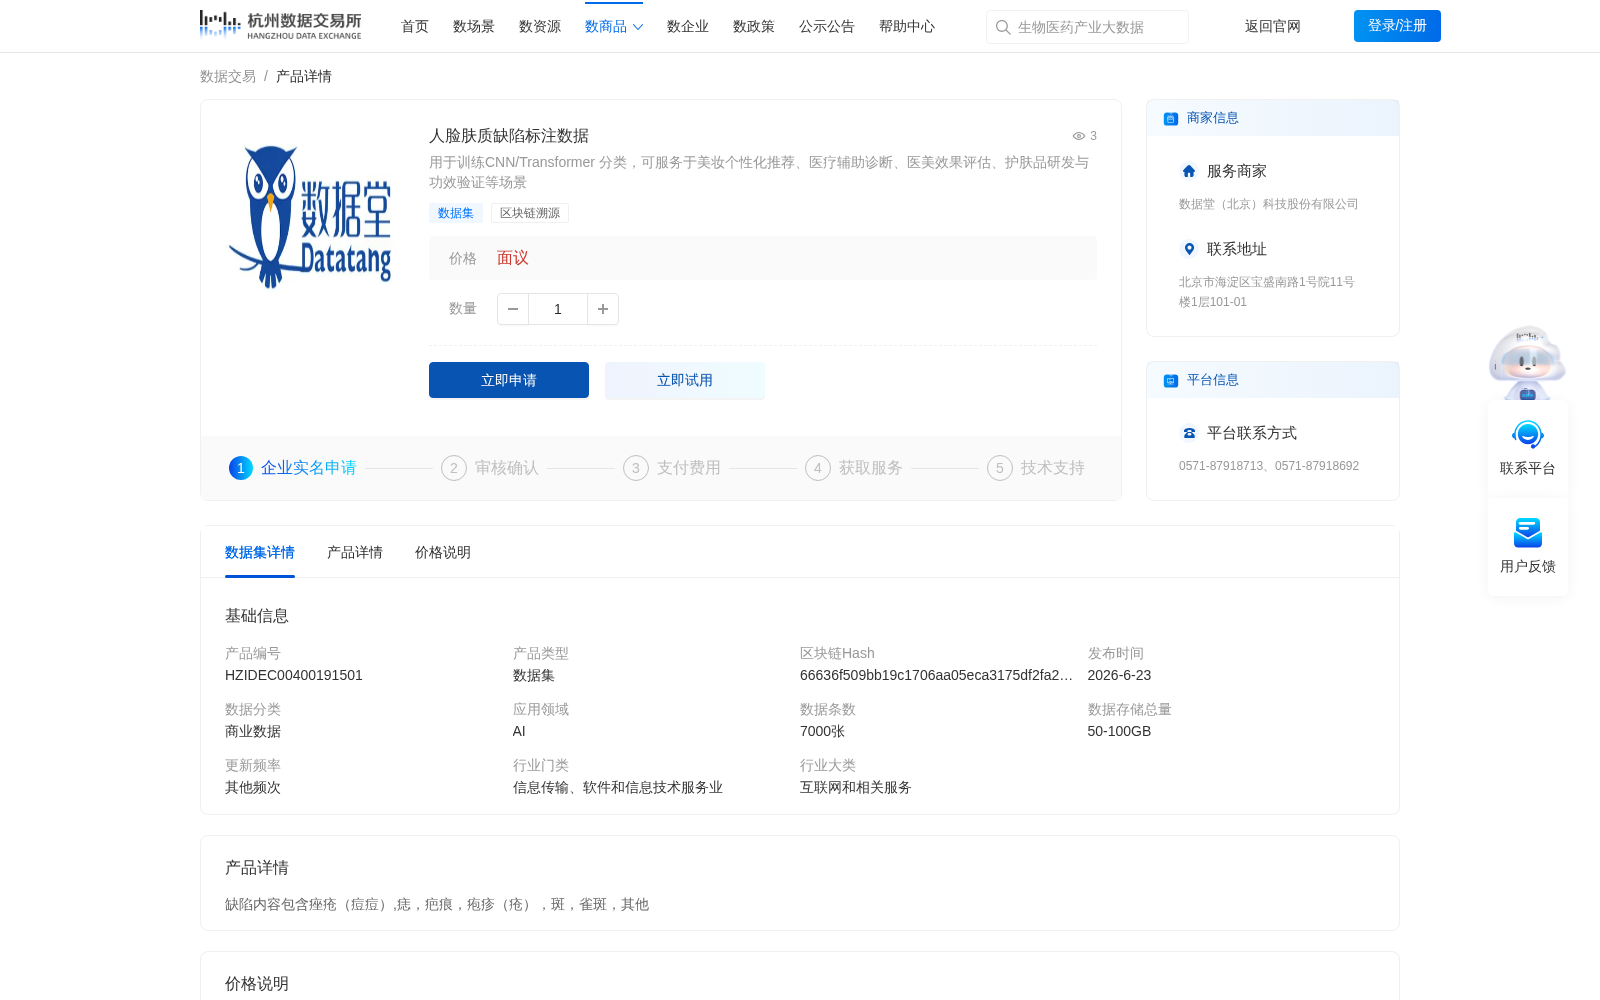Click the product title 人脸肤质缺陷标注数据
Screen dimensions: 1600x1000
(509, 136)
